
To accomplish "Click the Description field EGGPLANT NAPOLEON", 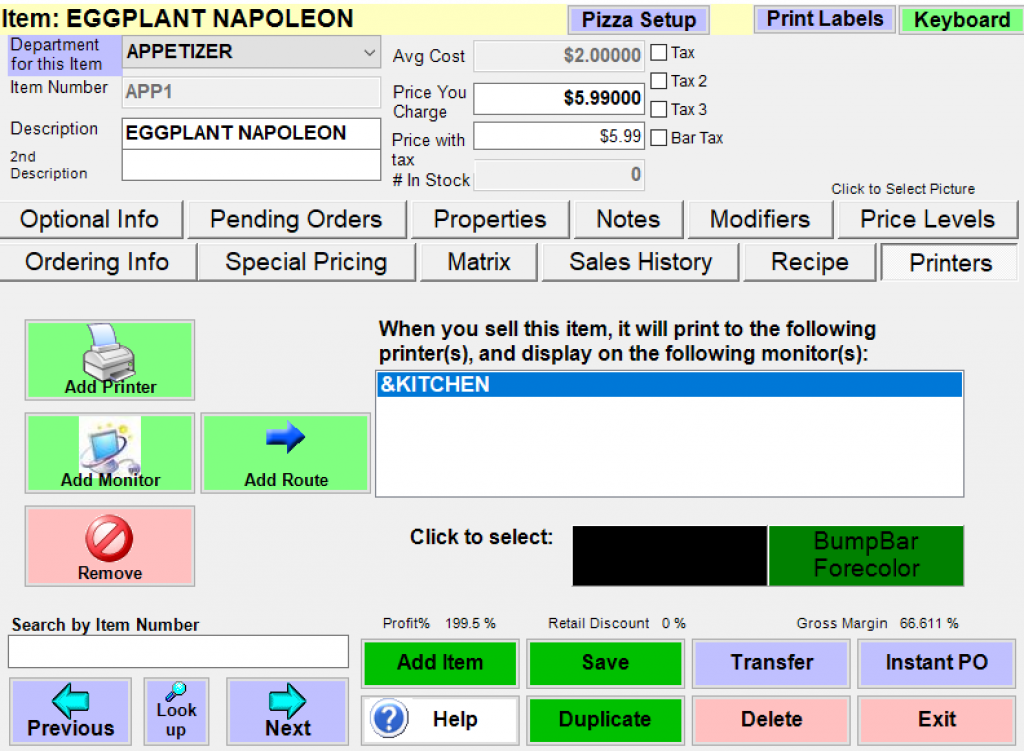I will (251, 133).
